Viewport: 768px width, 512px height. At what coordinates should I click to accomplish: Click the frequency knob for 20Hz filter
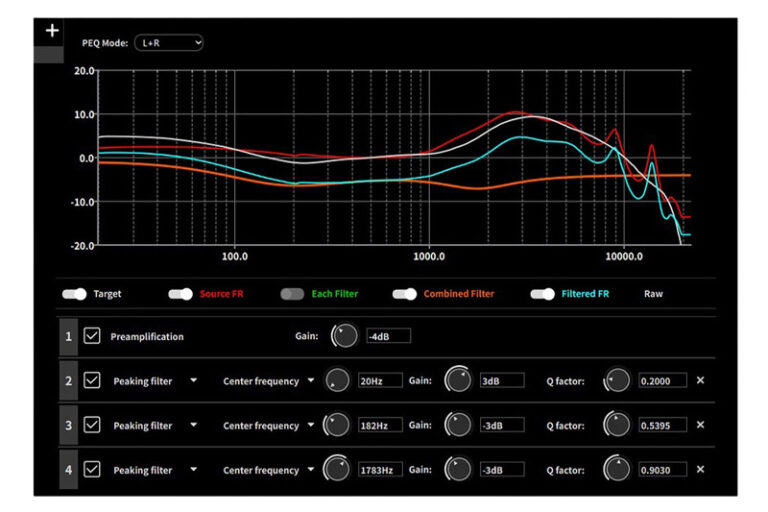tap(337, 381)
